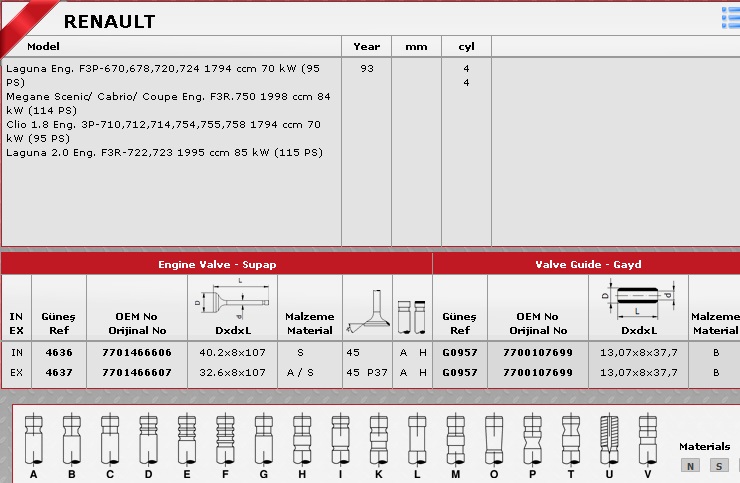
Task: Open the list view icon top right
Action: click(730, 17)
